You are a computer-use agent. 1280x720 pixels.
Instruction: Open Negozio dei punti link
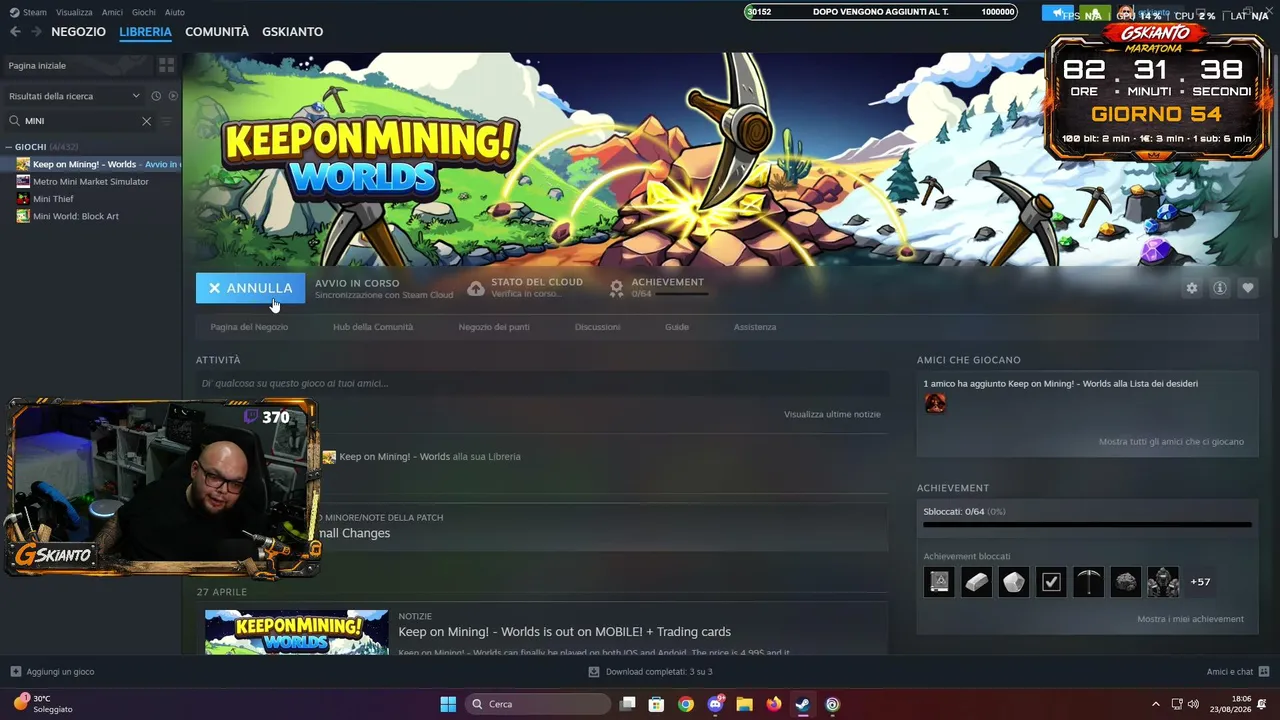click(x=494, y=327)
